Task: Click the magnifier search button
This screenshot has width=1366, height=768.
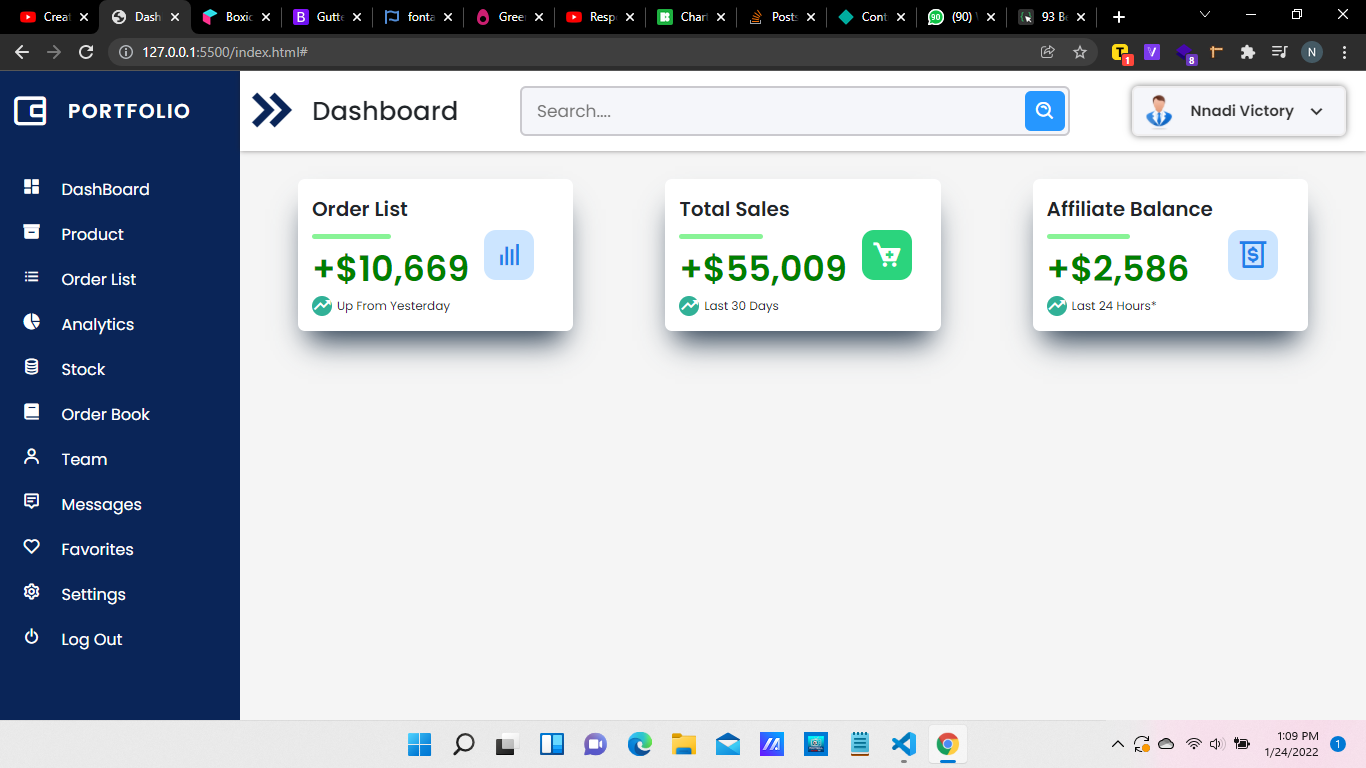Action: pos(1044,111)
